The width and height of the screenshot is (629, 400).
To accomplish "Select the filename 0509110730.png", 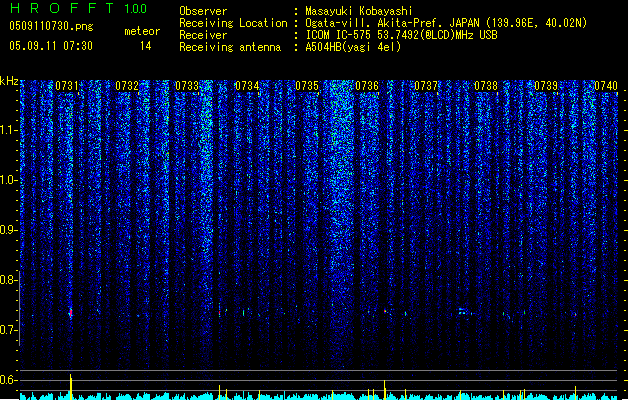I will pyautogui.click(x=51, y=26).
